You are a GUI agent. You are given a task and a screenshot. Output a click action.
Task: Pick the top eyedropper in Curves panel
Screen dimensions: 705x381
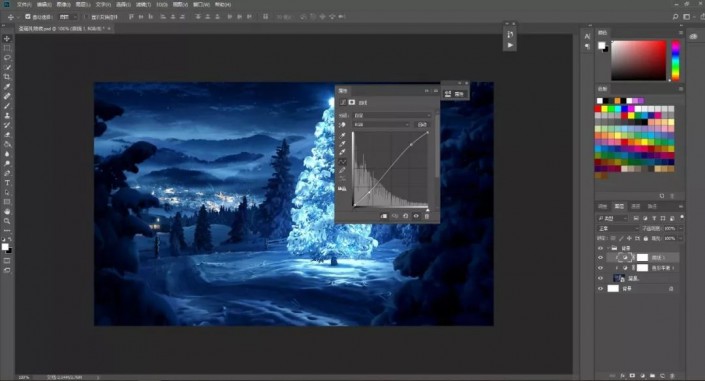pyautogui.click(x=342, y=135)
